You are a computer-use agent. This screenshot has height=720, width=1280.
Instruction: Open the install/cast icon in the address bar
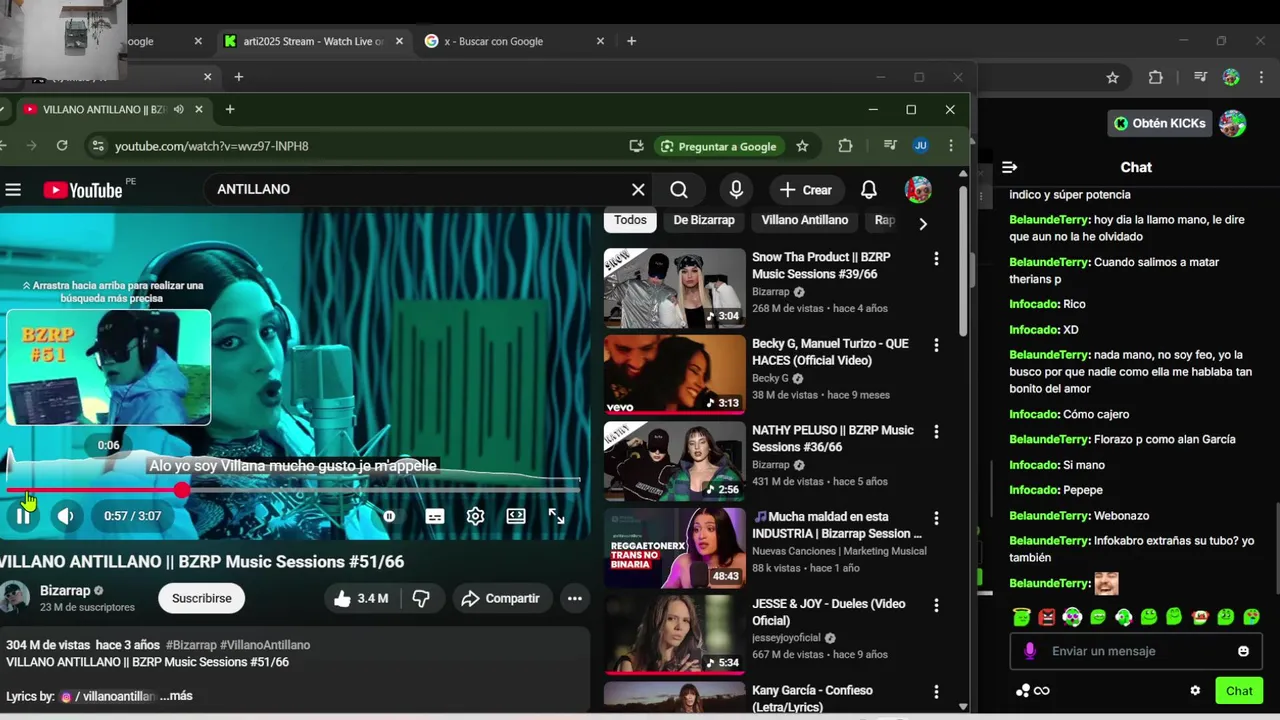pos(636,146)
